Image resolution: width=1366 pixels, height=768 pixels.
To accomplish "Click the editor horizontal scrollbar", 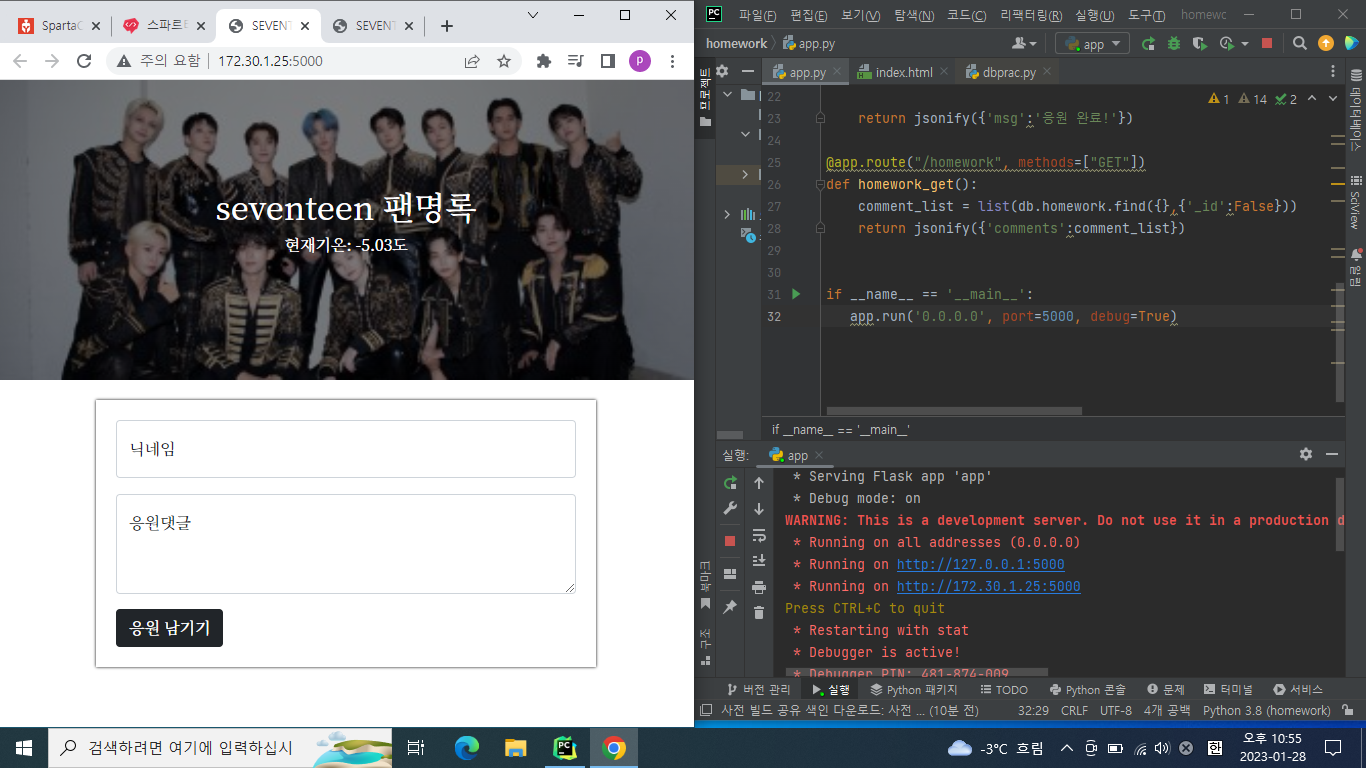I will (x=954, y=411).
